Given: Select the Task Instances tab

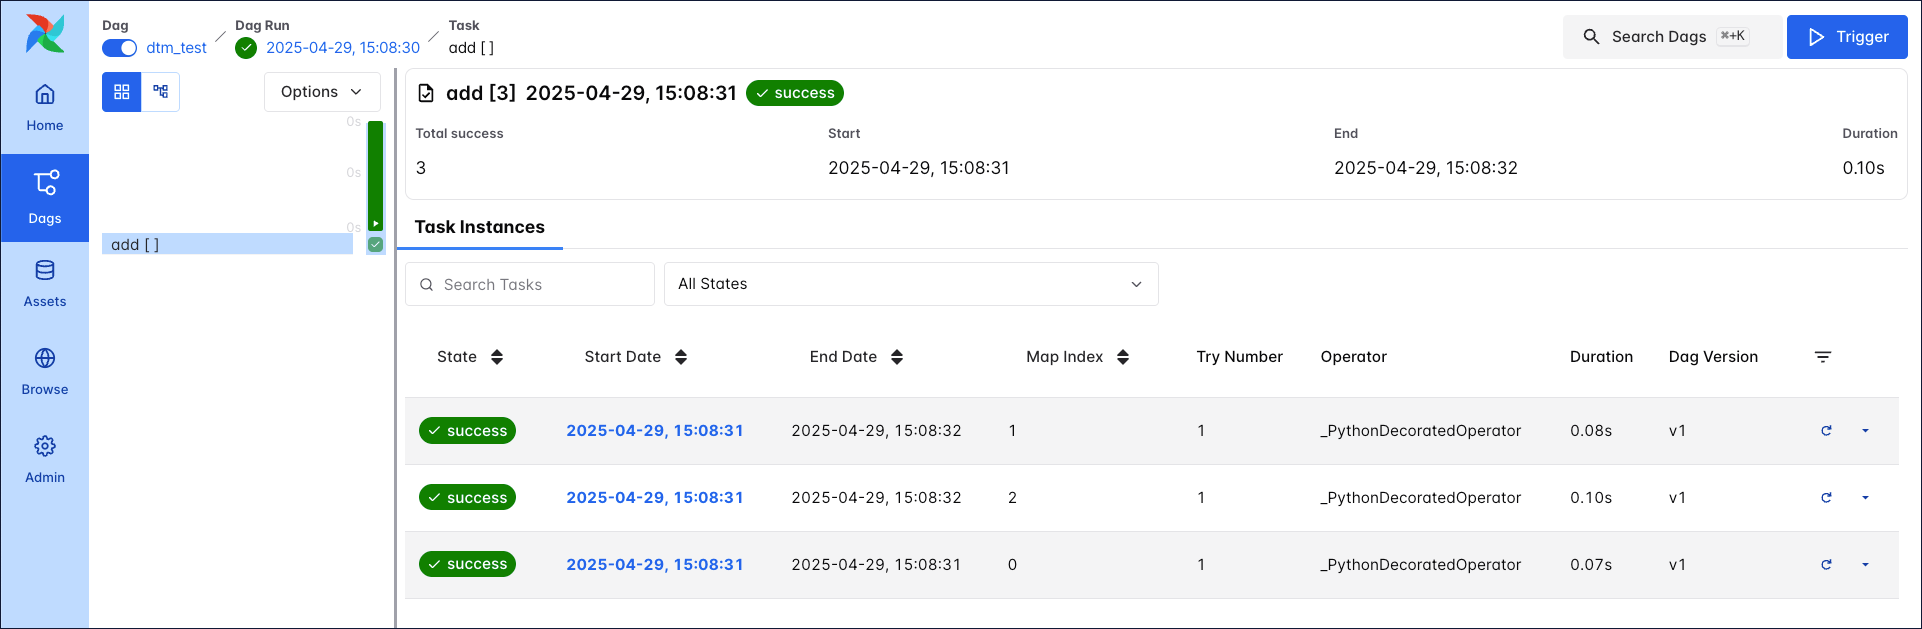Looking at the screenshot, I should coord(480,227).
